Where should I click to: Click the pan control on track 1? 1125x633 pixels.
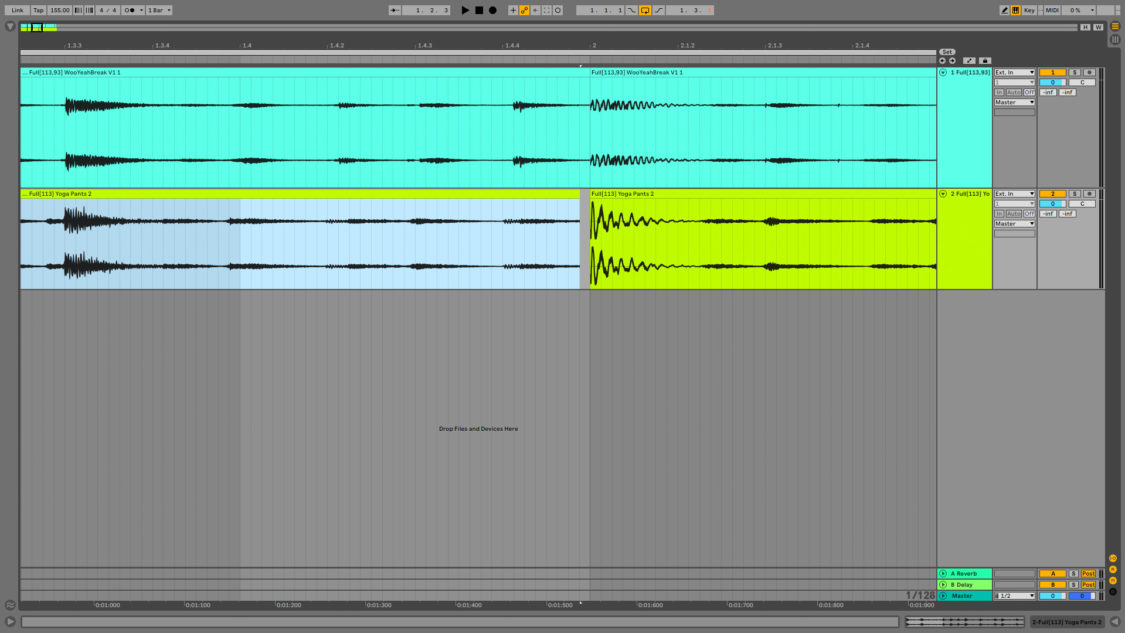click(1082, 82)
